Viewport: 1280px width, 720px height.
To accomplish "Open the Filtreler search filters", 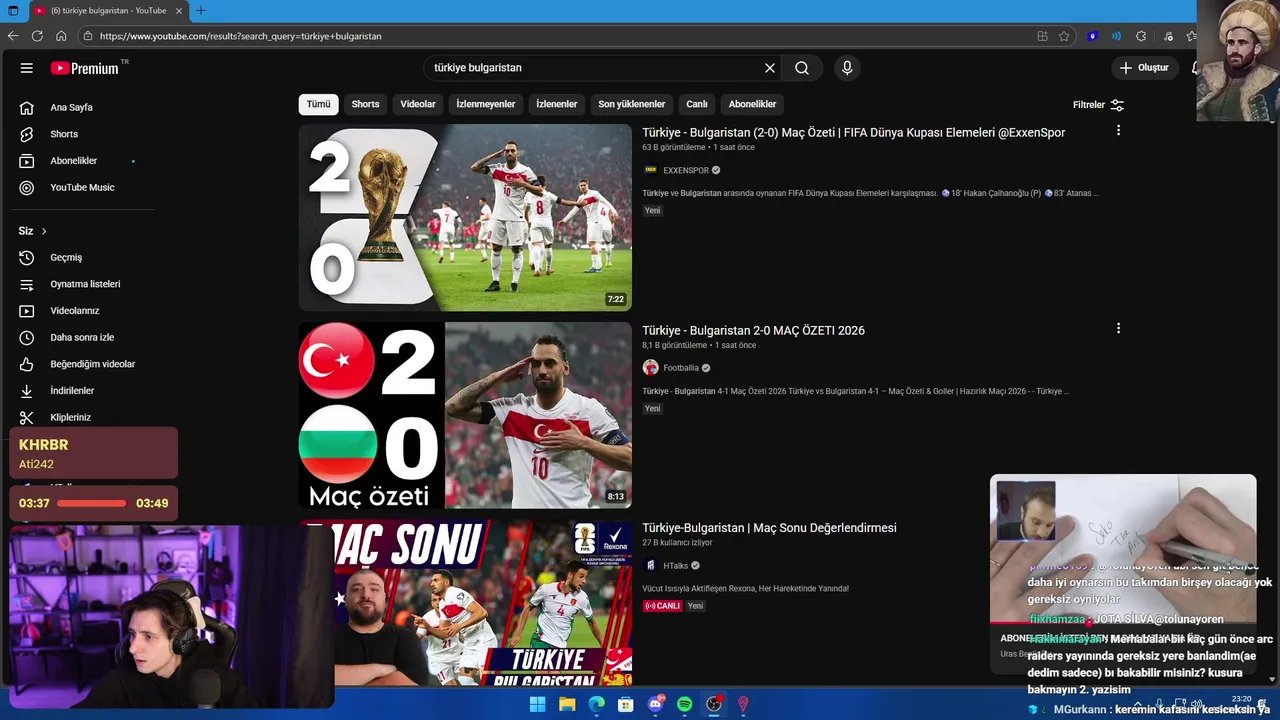I will (x=1098, y=105).
